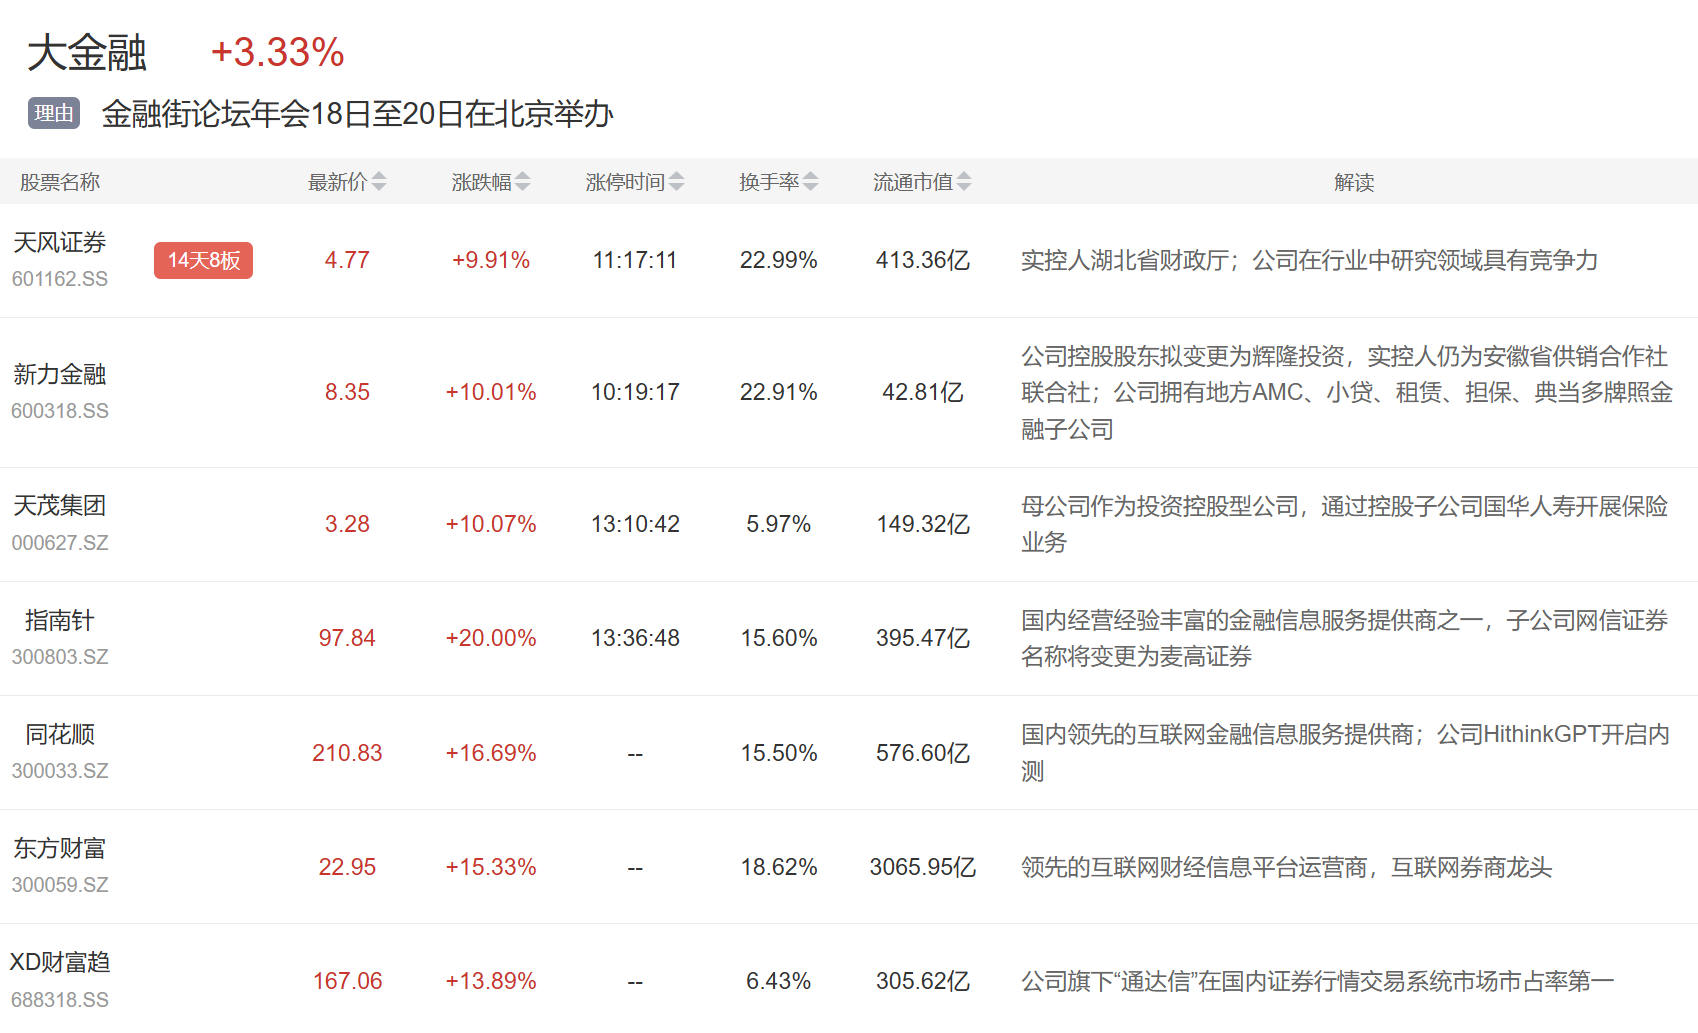Click the 涨停时间 sort arrows

(676, 182)
